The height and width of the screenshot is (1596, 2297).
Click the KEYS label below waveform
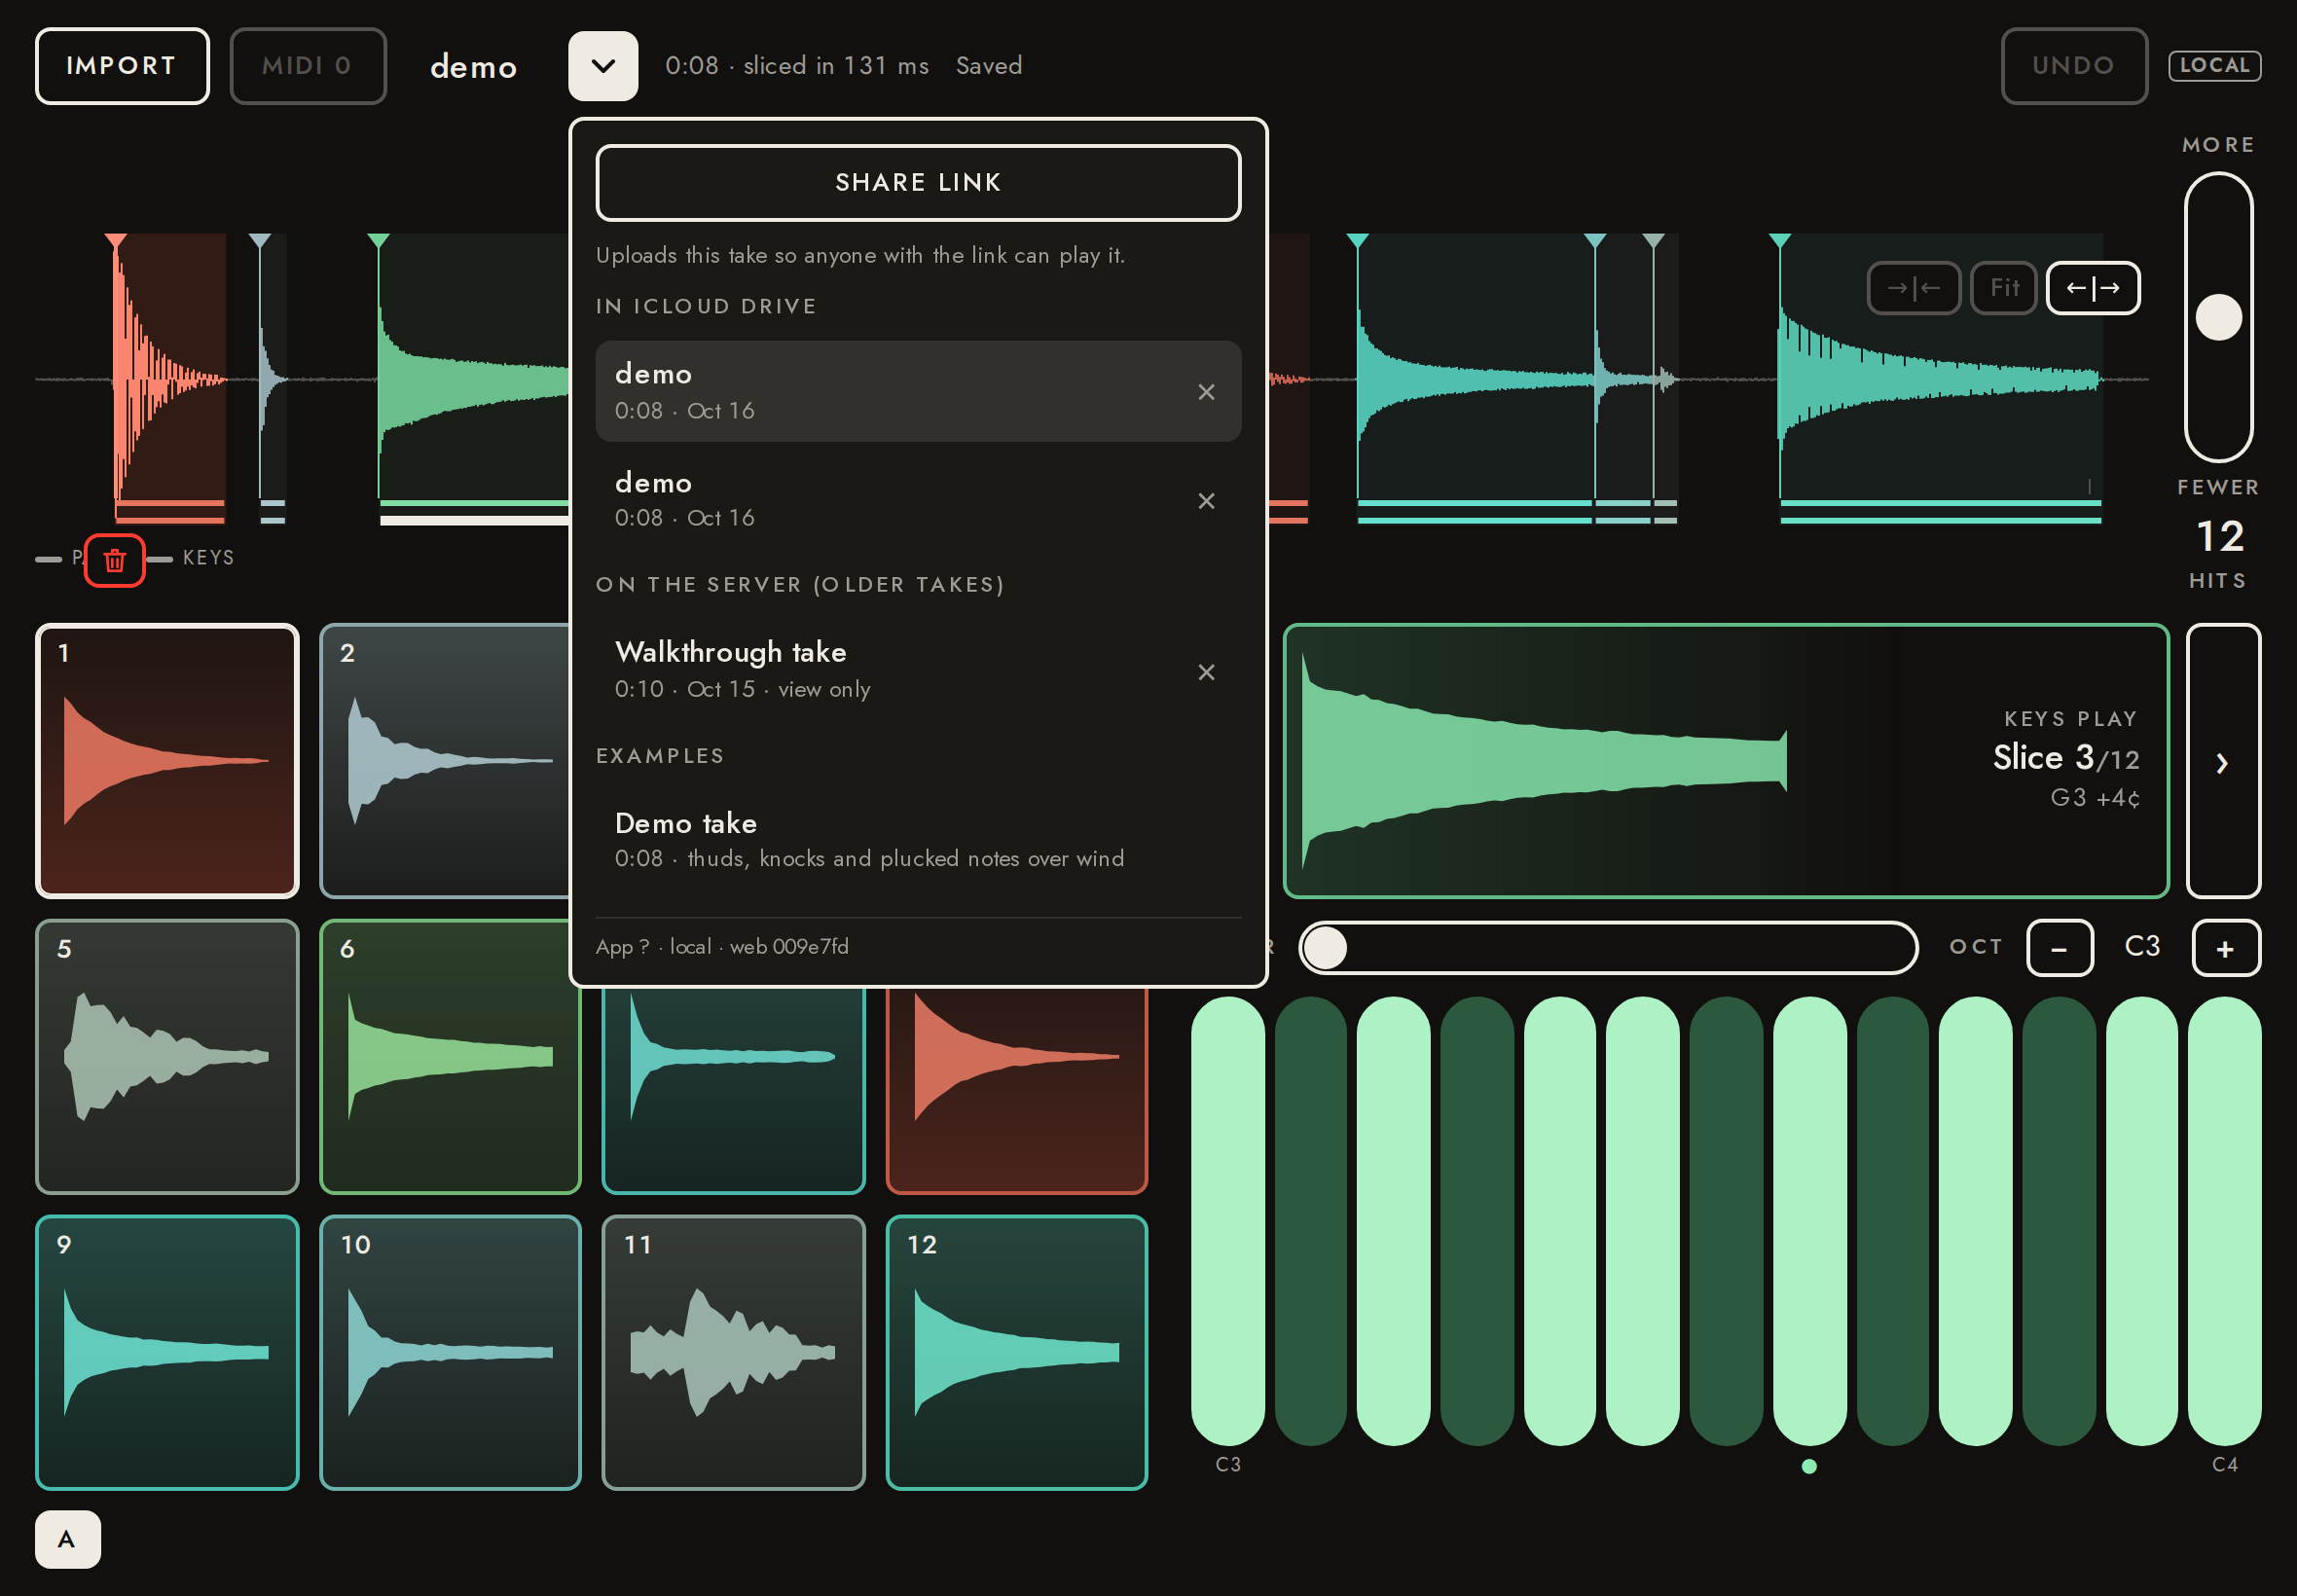click(x=208, y=558)
